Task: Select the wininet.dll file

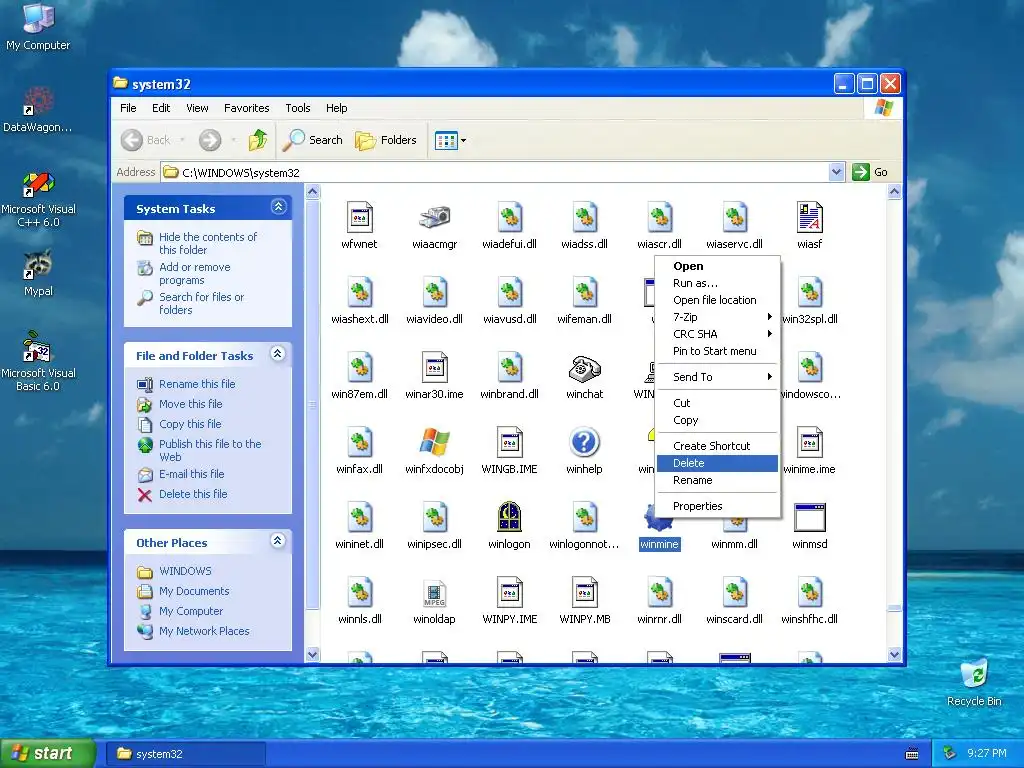Action: (x=359, y=526)
